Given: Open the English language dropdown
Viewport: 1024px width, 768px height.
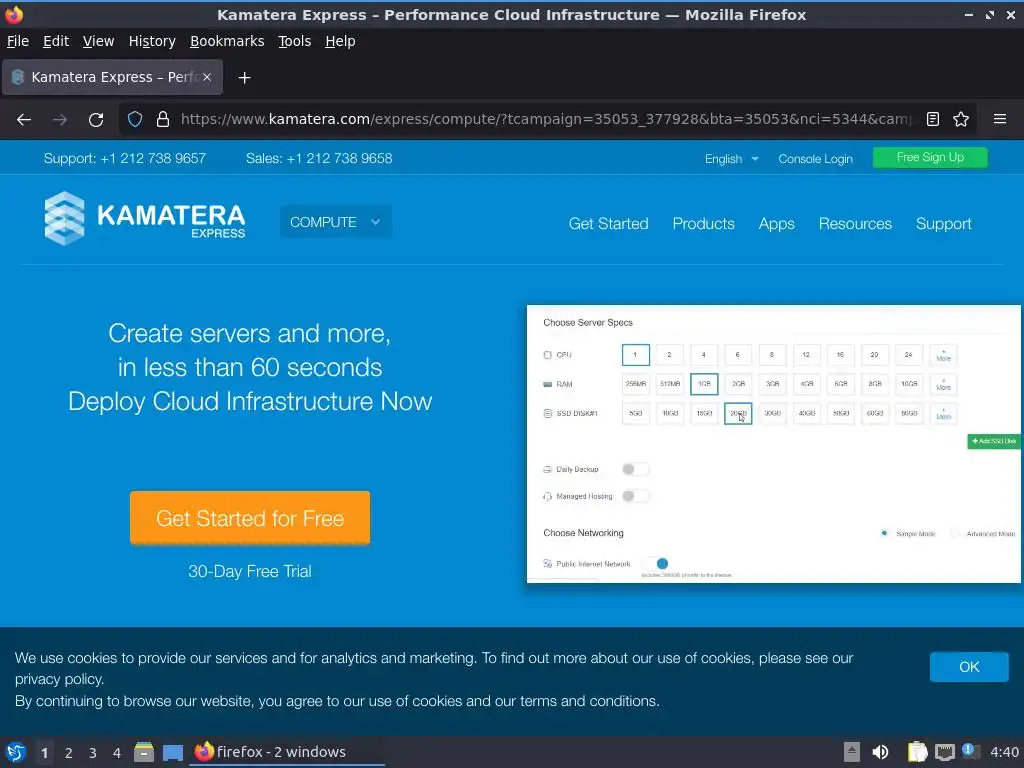Looking at the screenshot, I should click(731, 159).
